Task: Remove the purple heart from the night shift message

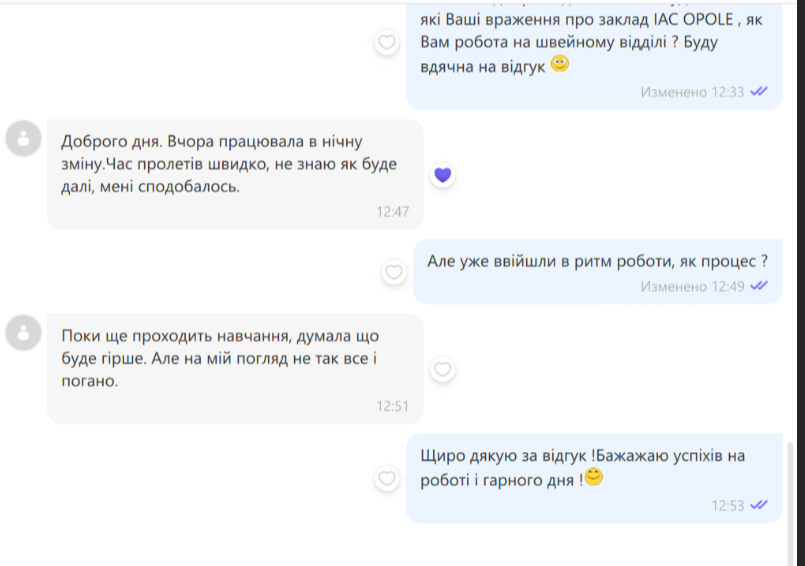Action: [x=442, y=175]
